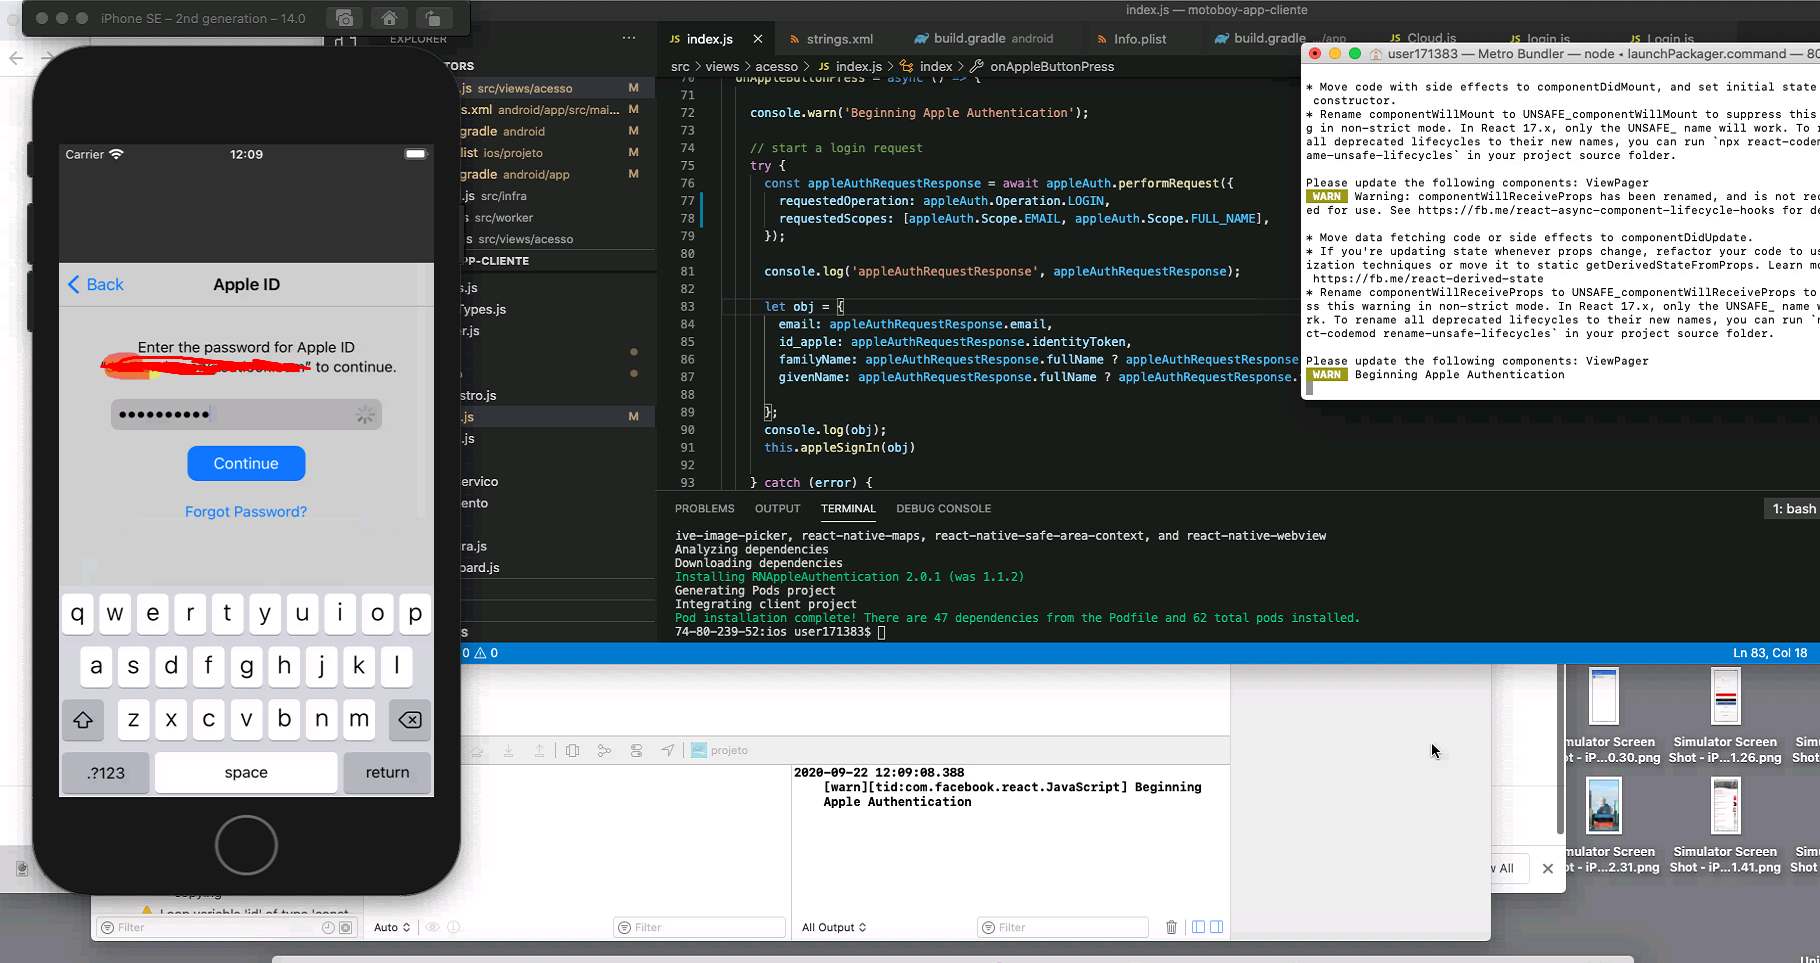This screenshot has height=963, width=1820.
Task: Click the Xcode step-into arrow icon
Action: coord(509,750)
